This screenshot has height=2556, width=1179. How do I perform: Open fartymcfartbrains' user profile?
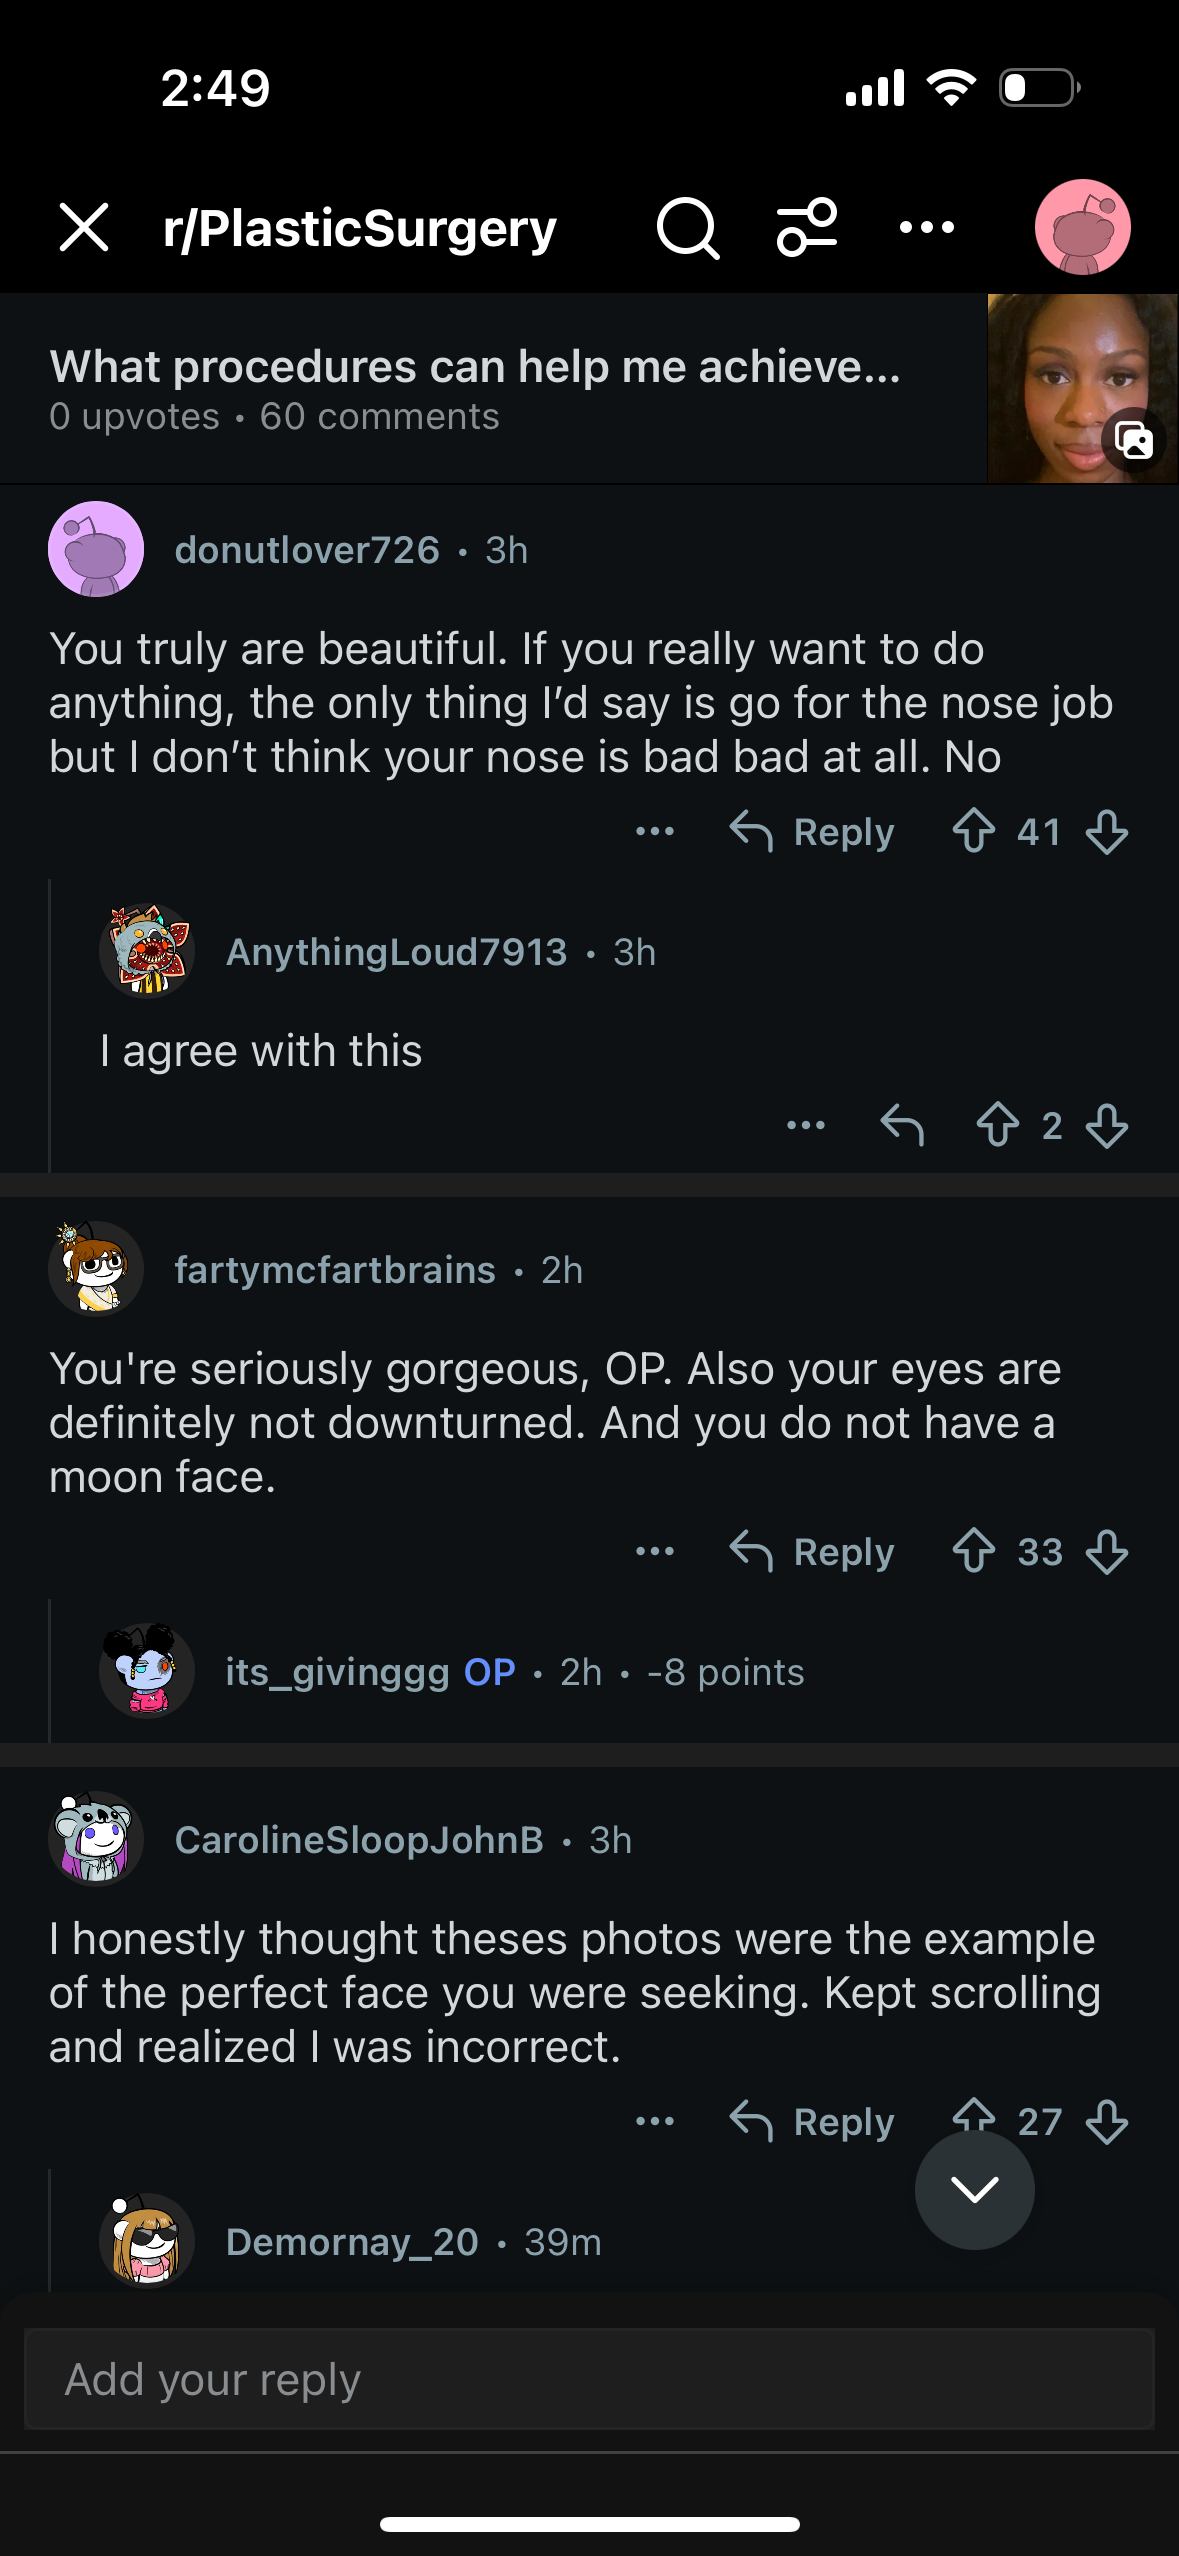pos(334,1270)
